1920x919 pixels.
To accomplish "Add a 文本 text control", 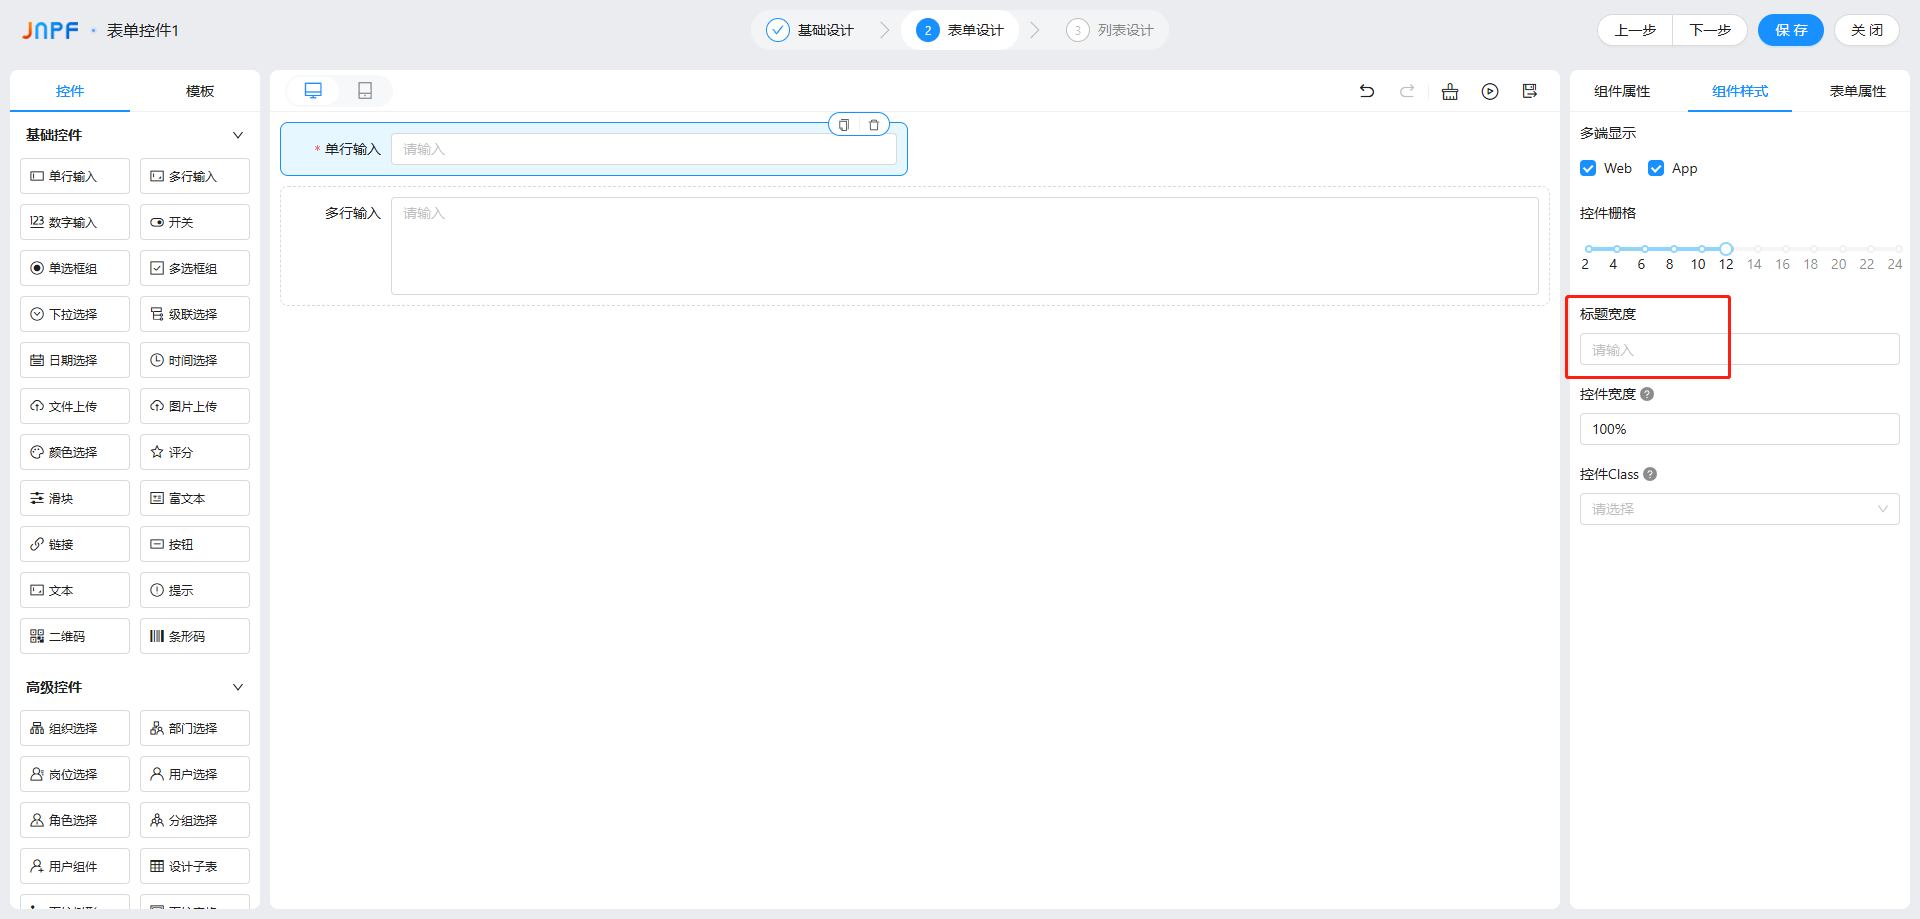I will (75, 590).
